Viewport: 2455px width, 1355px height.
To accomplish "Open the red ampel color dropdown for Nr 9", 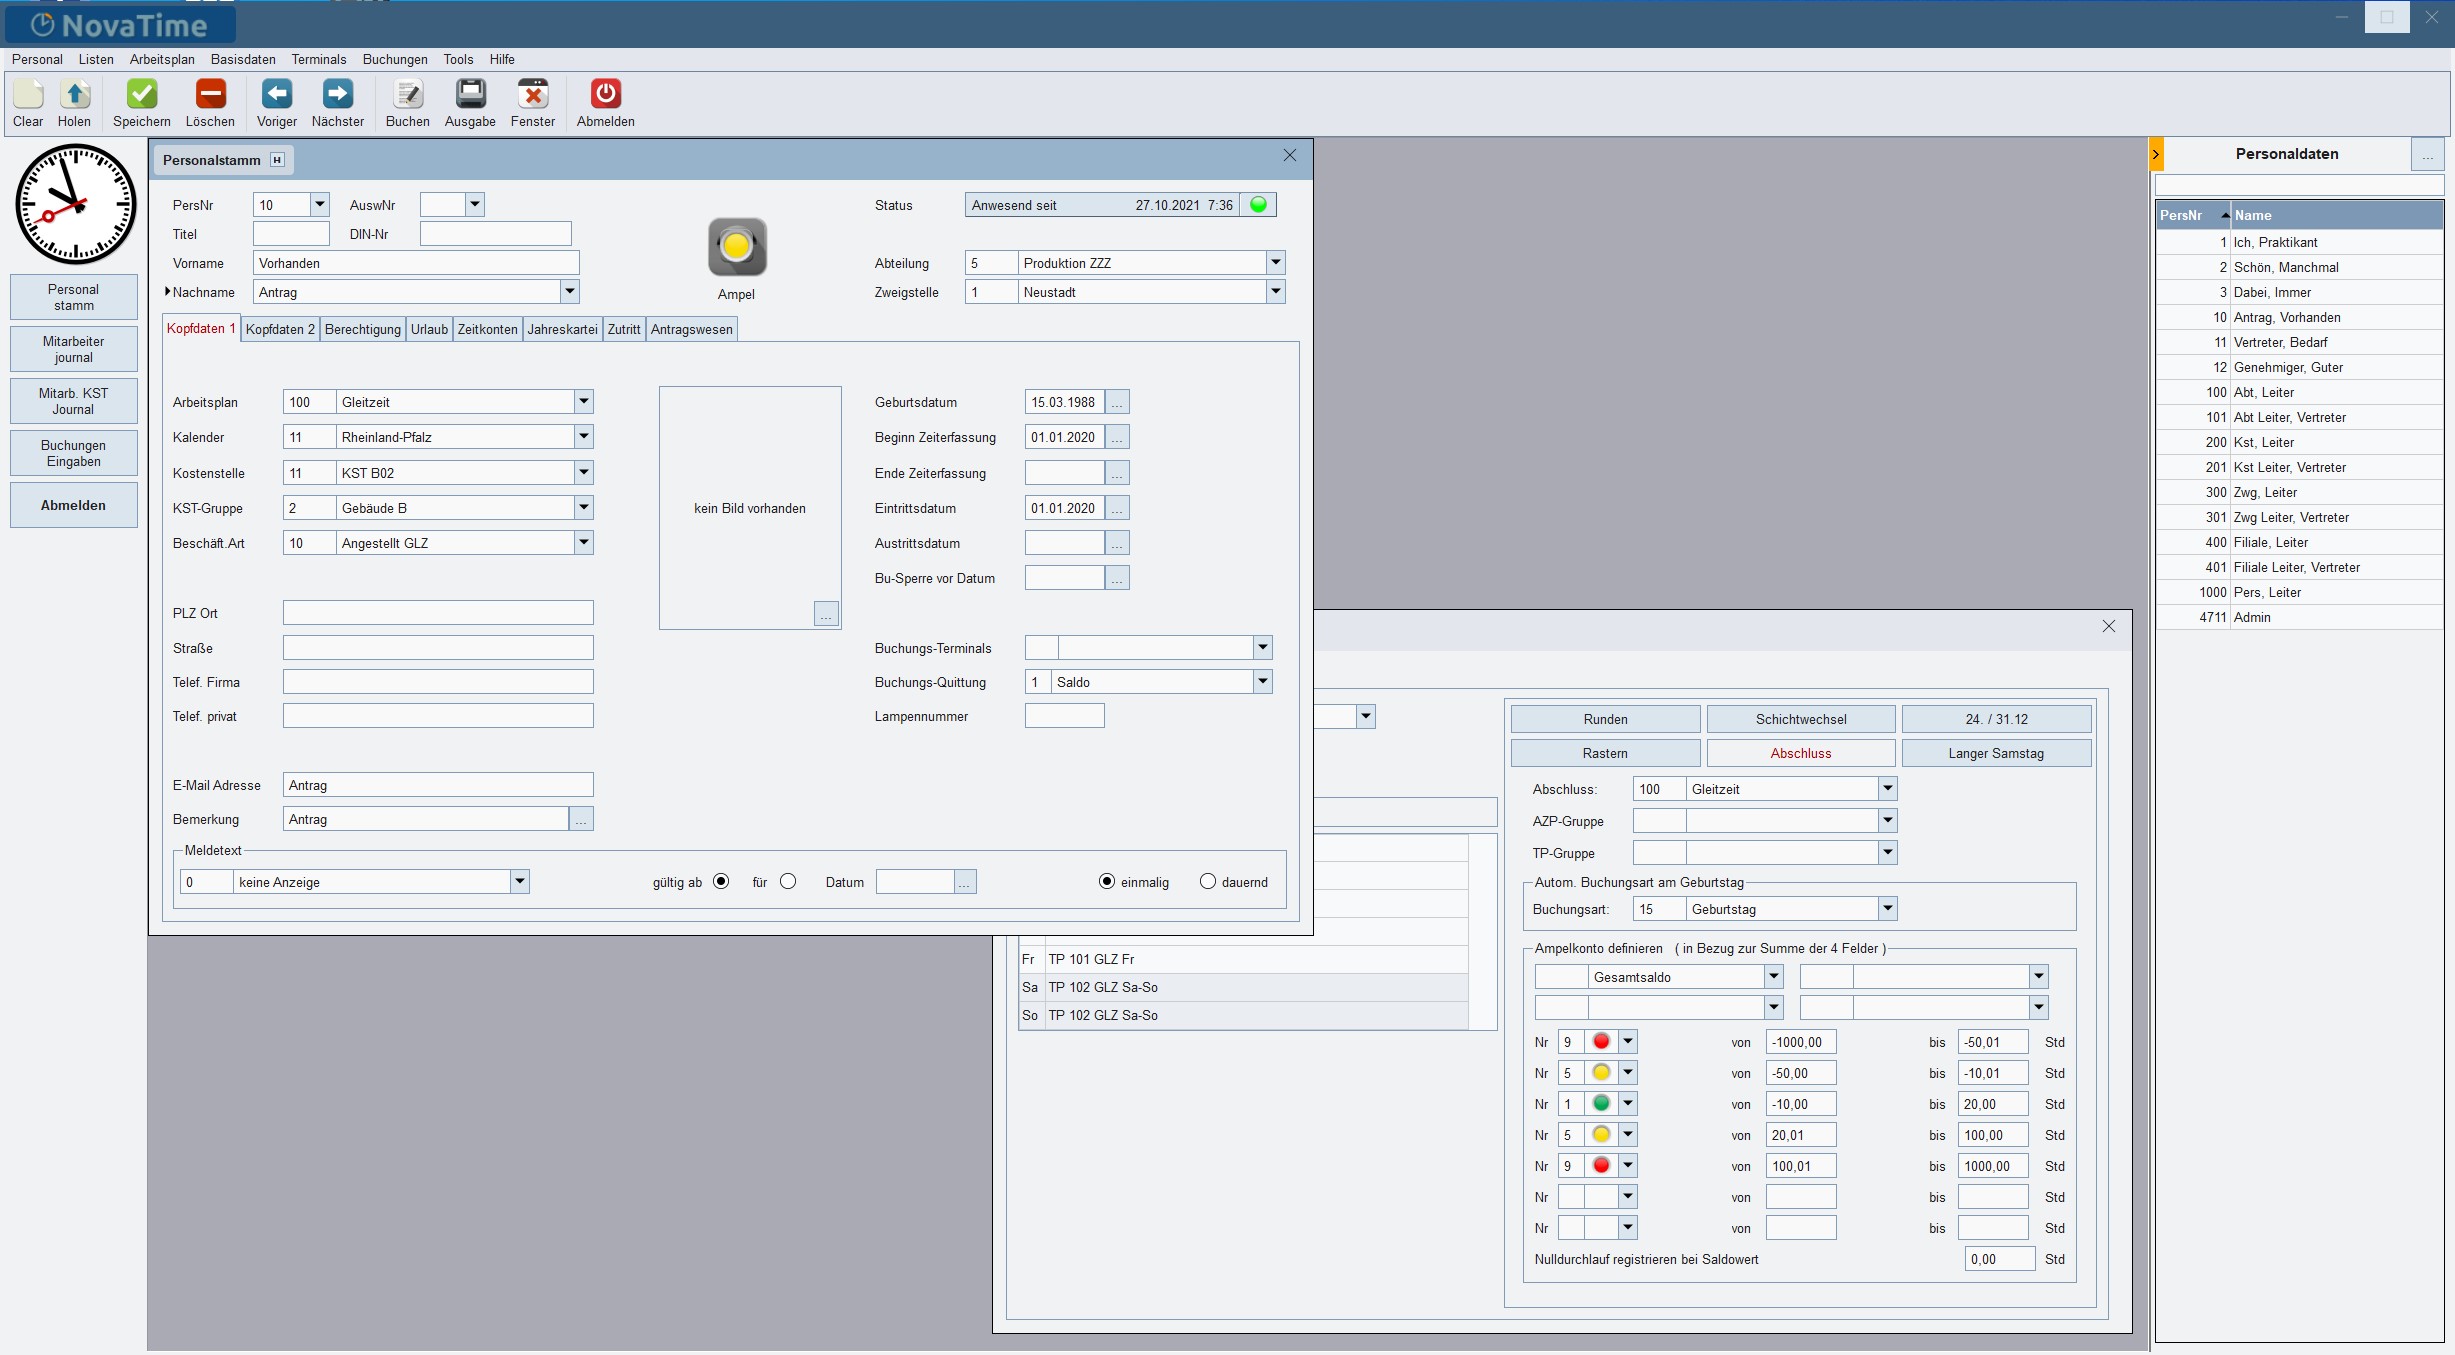I will 1628,1042.
